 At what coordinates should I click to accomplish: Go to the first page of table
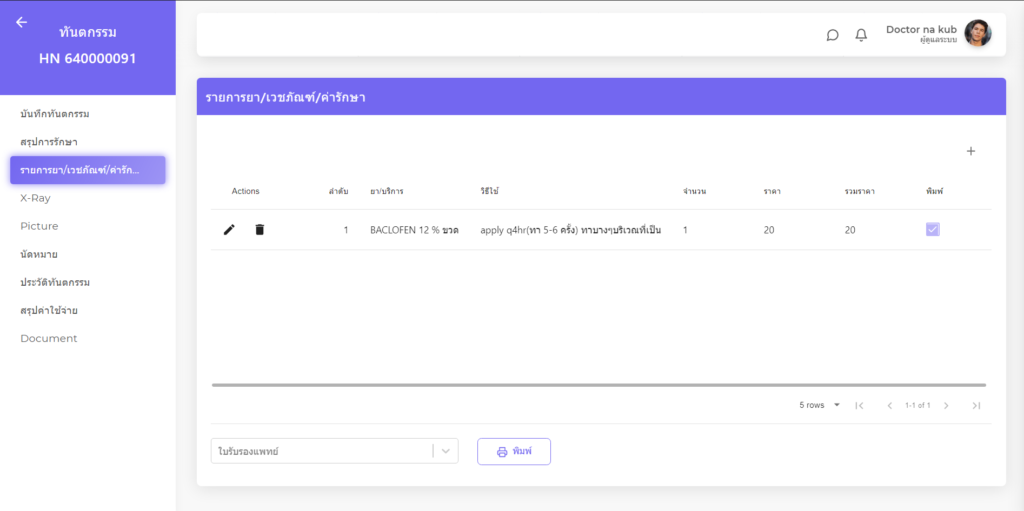[x=858, y=405]
